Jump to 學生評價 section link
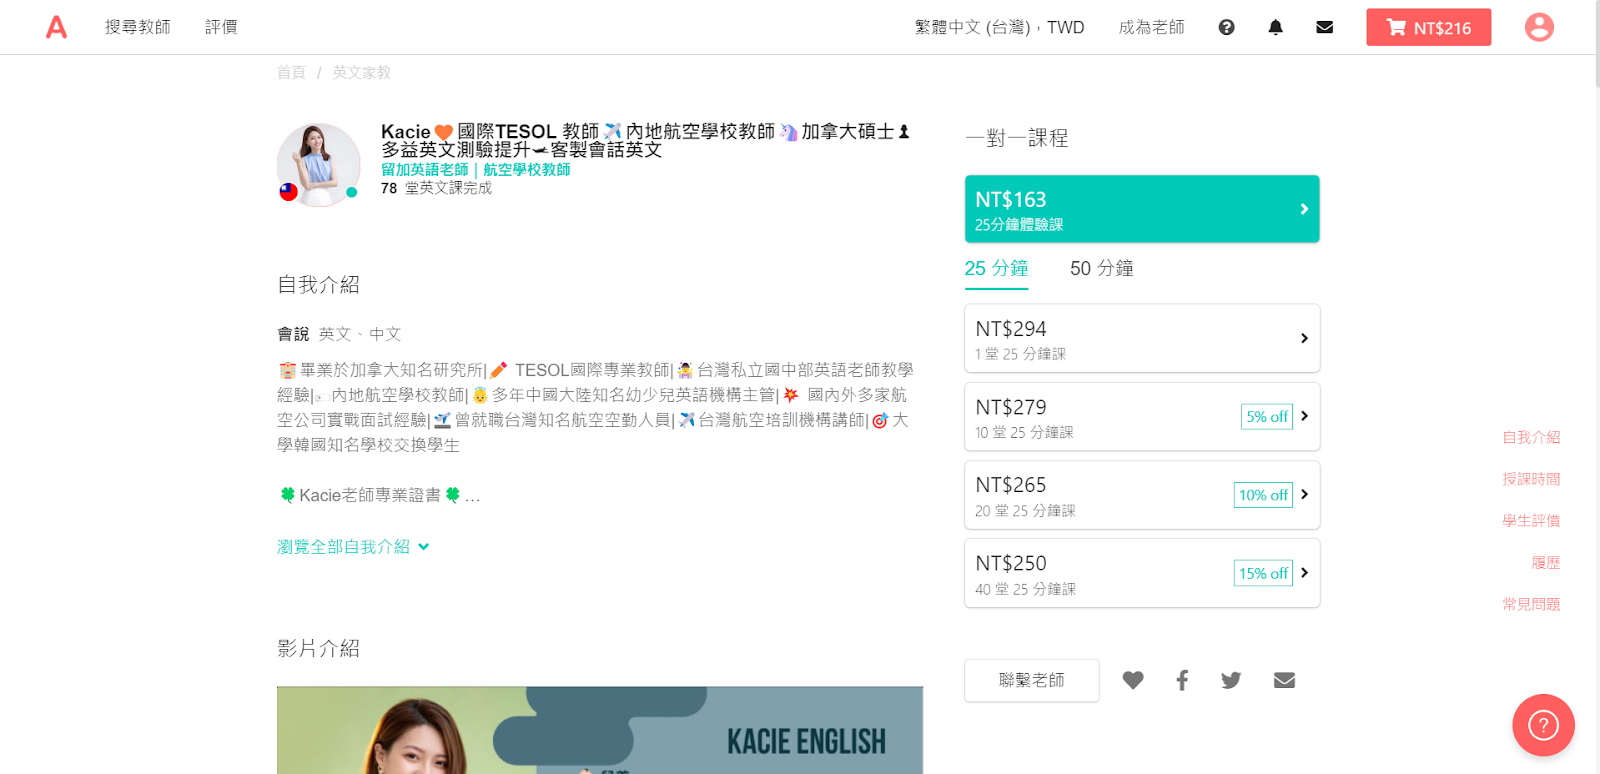This screenshot has height=774, width=1600. [x=1530, y=521]
